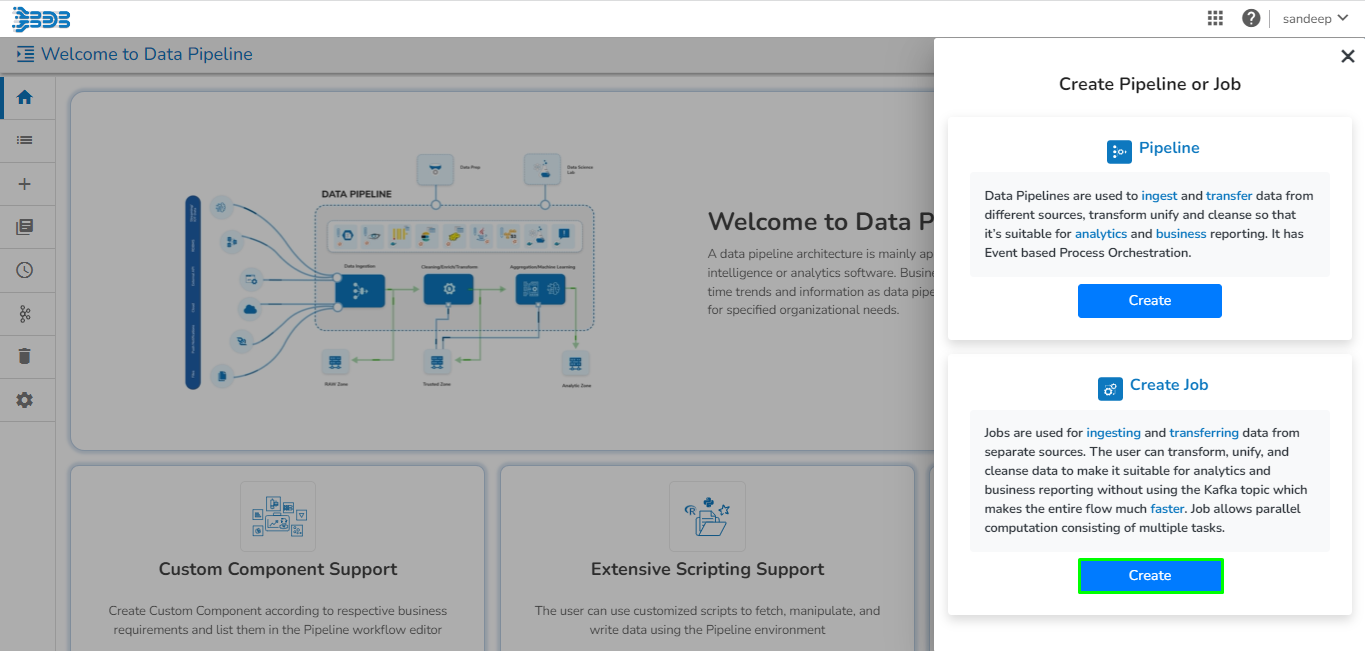
Task: Open the clock scheduler icon in sidebar
Action: 25,270
